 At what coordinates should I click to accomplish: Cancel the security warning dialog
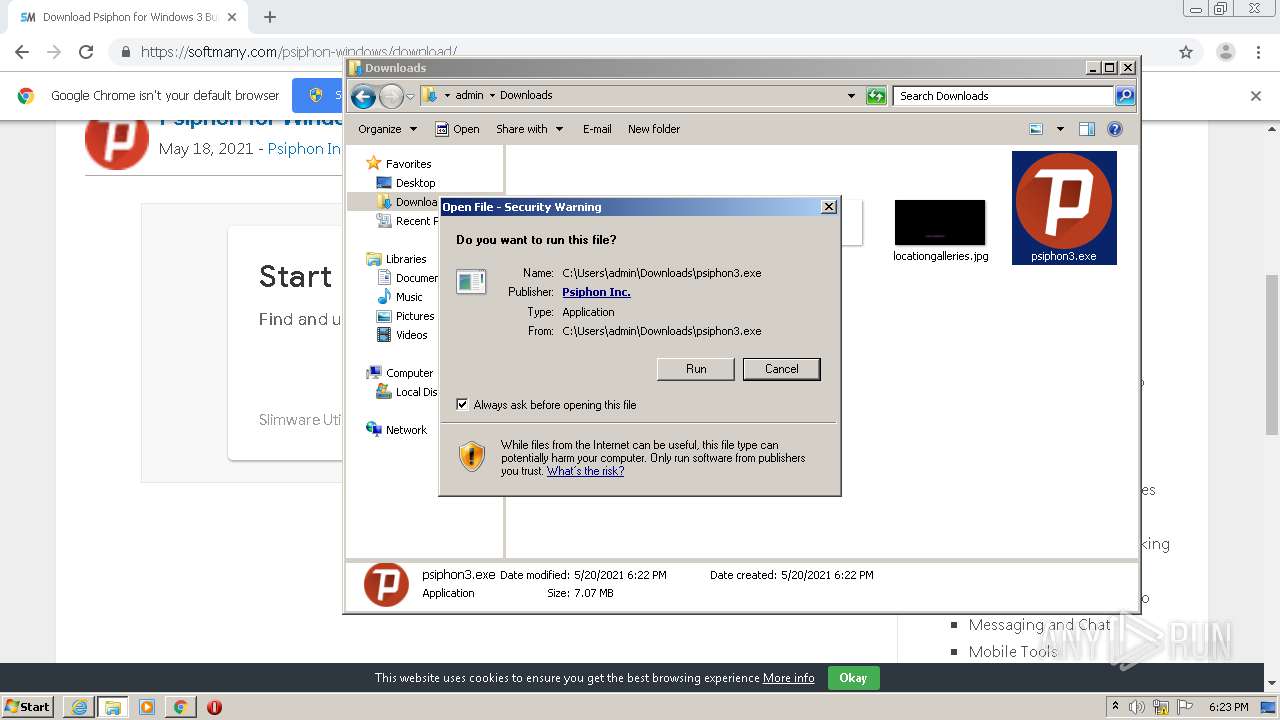(781, 369)
